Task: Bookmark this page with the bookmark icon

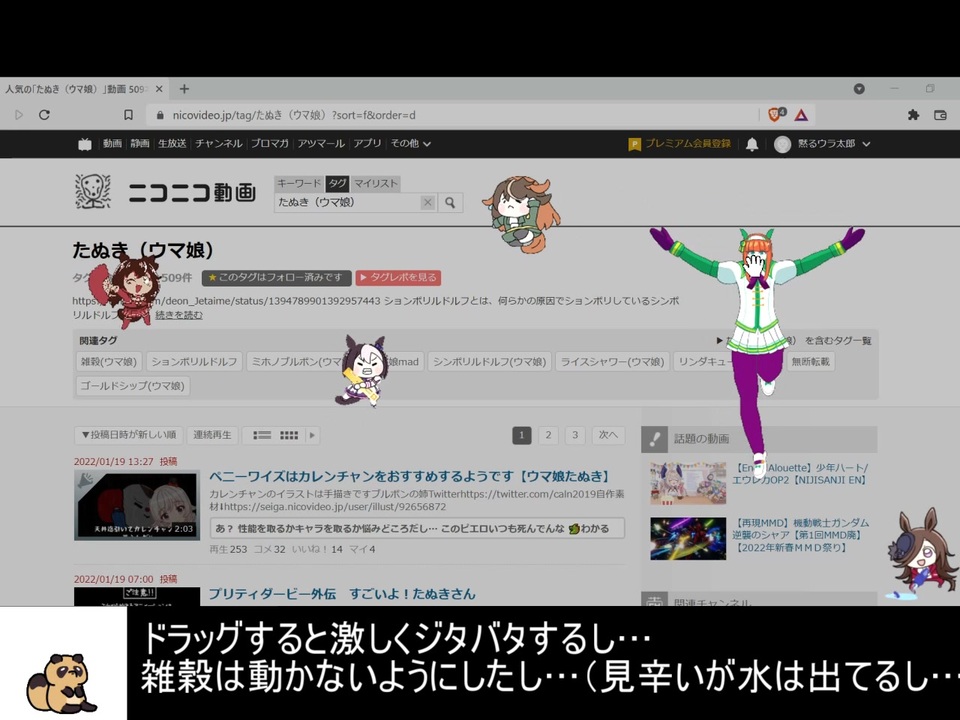Action: pyautogui.click(x=128, y=115)
